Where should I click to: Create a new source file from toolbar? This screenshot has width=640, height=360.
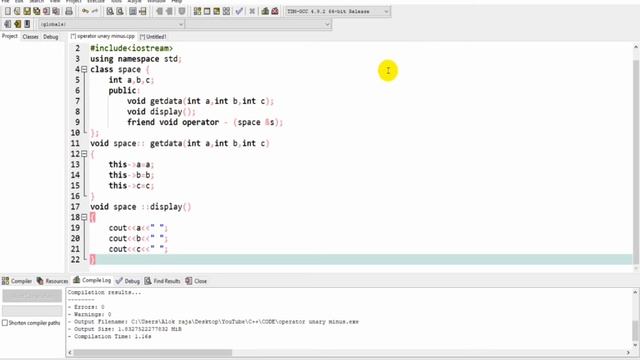(x=7, y=11)
